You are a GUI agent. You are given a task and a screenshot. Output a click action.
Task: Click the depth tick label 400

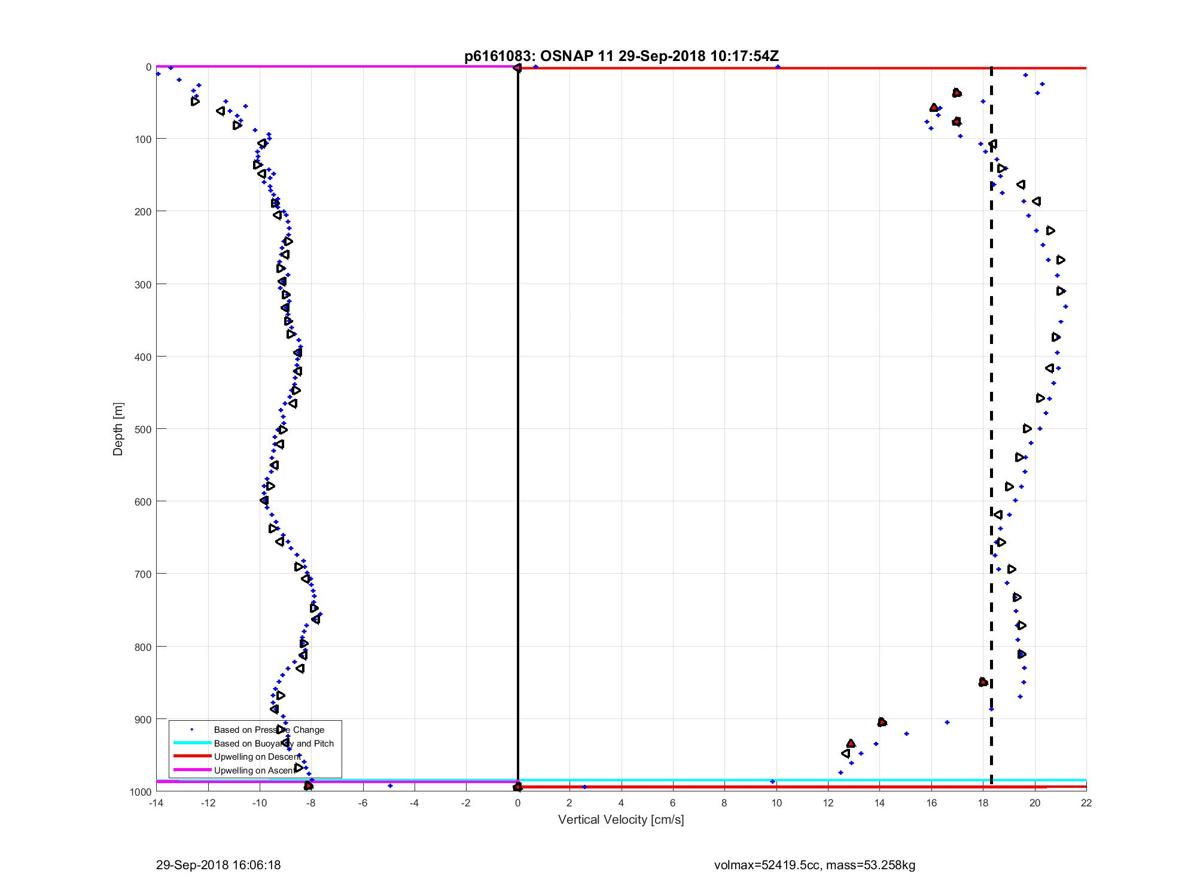tap(143, 357)
